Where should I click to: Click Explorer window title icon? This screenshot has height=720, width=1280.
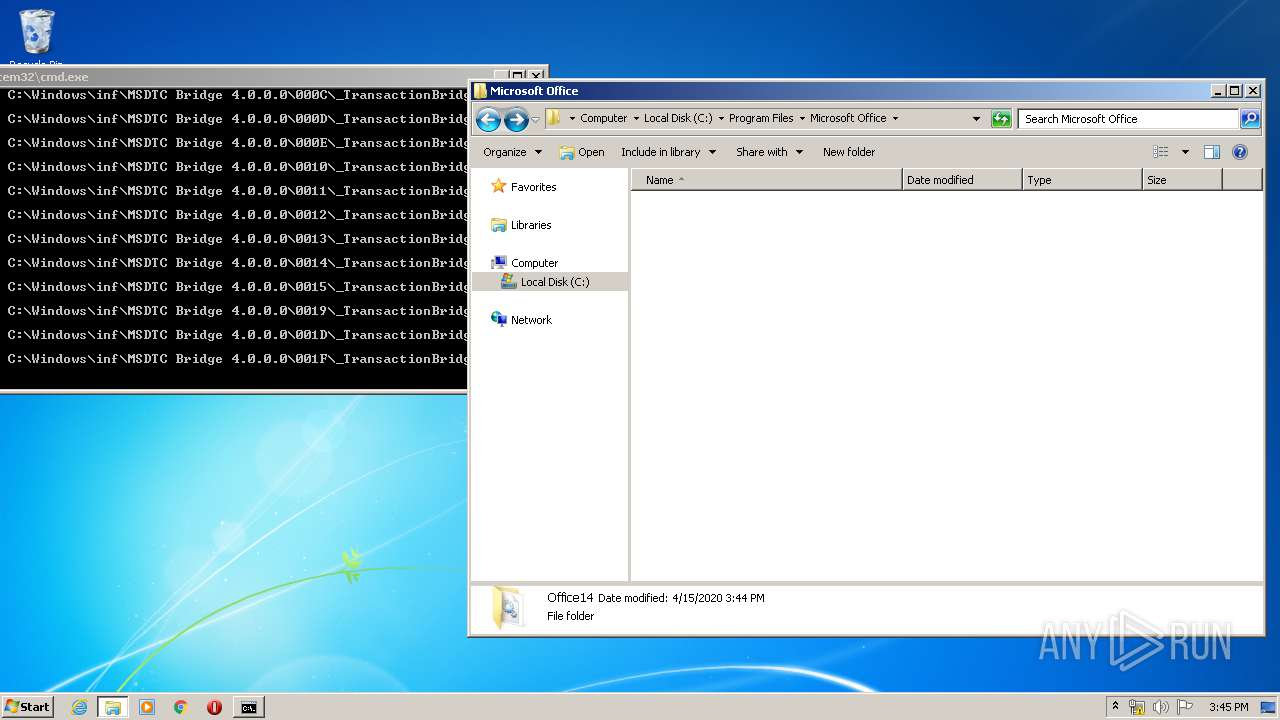pos(480,91)
